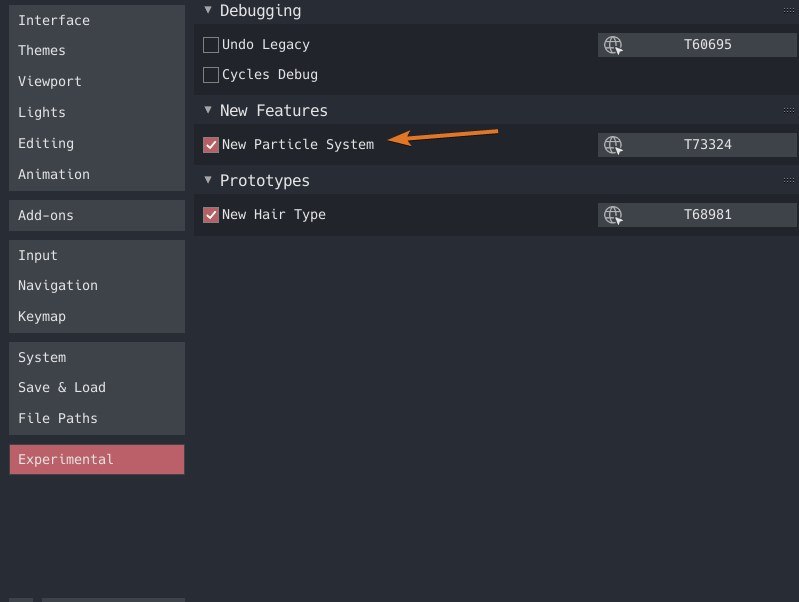
Task: Open globe link icon for T60695
Action: click(613, 45)
